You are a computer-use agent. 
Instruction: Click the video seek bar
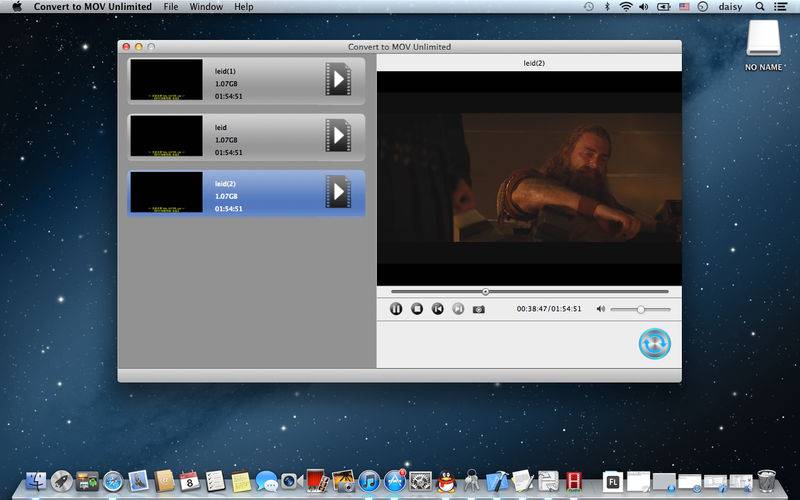[530, 291]
